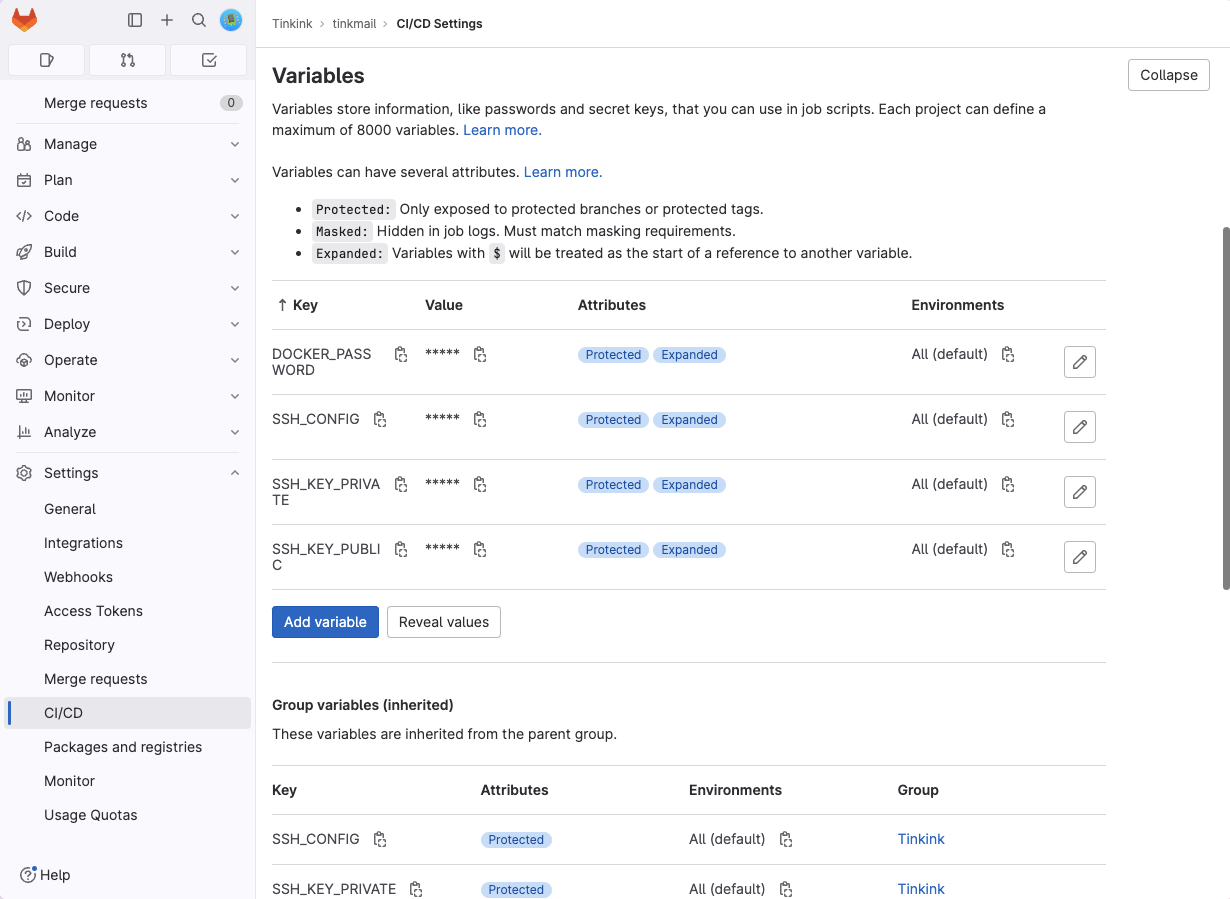The image size is (1230, 899).
Task: Open user avatar menu
Action: [231, 20]
